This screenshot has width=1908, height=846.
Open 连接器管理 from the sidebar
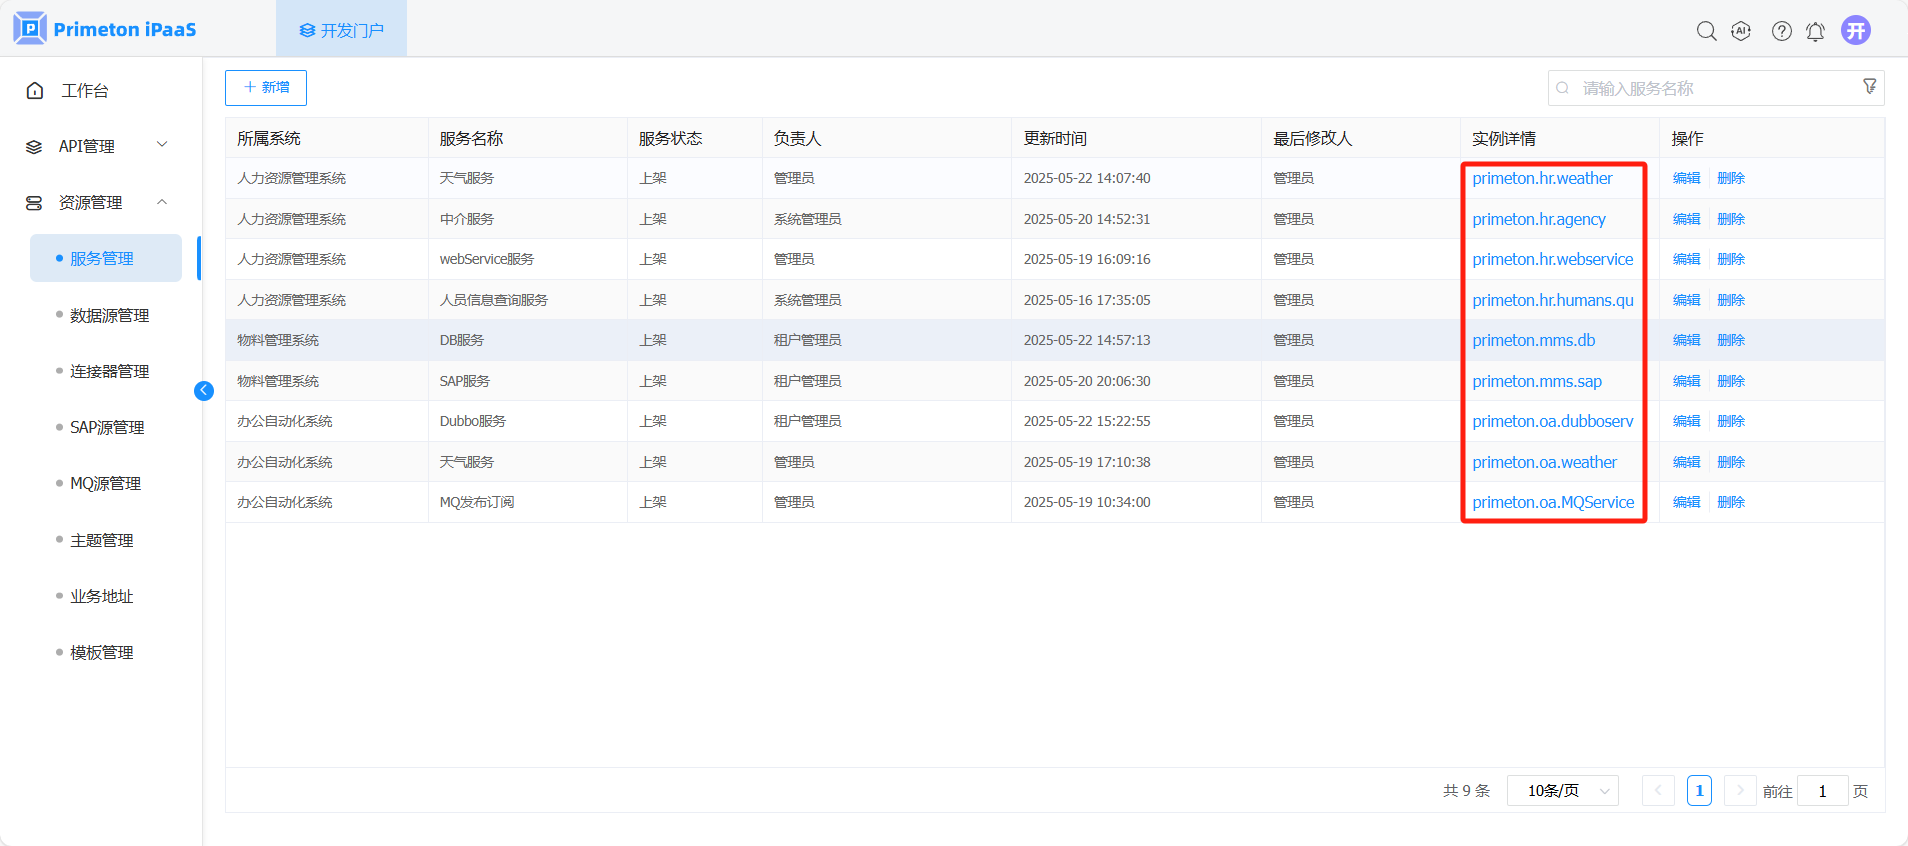coord(109,371)
